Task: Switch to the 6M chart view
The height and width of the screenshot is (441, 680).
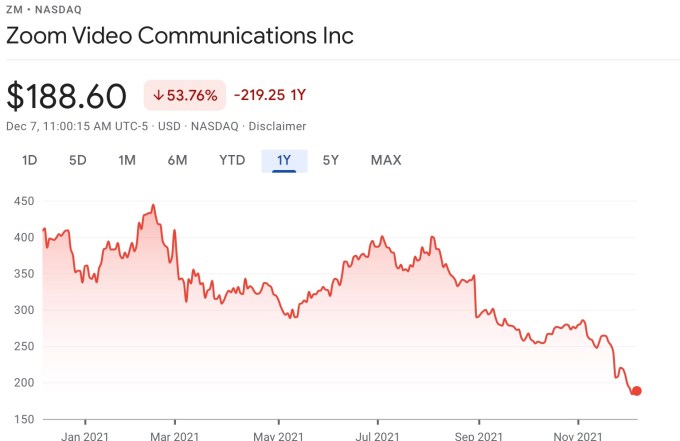Action: click(177, 160)
